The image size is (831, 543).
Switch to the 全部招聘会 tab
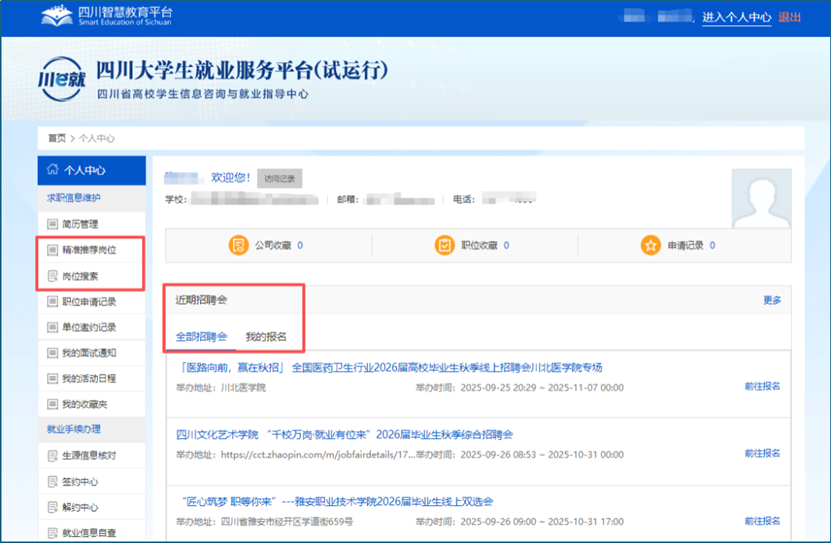(x=201, y=337)
